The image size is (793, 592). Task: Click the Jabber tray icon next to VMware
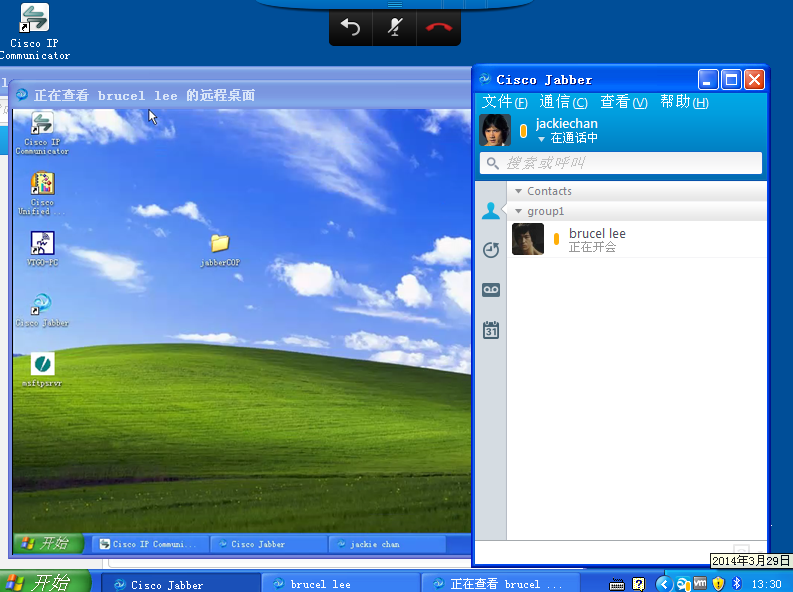[683, 584]
